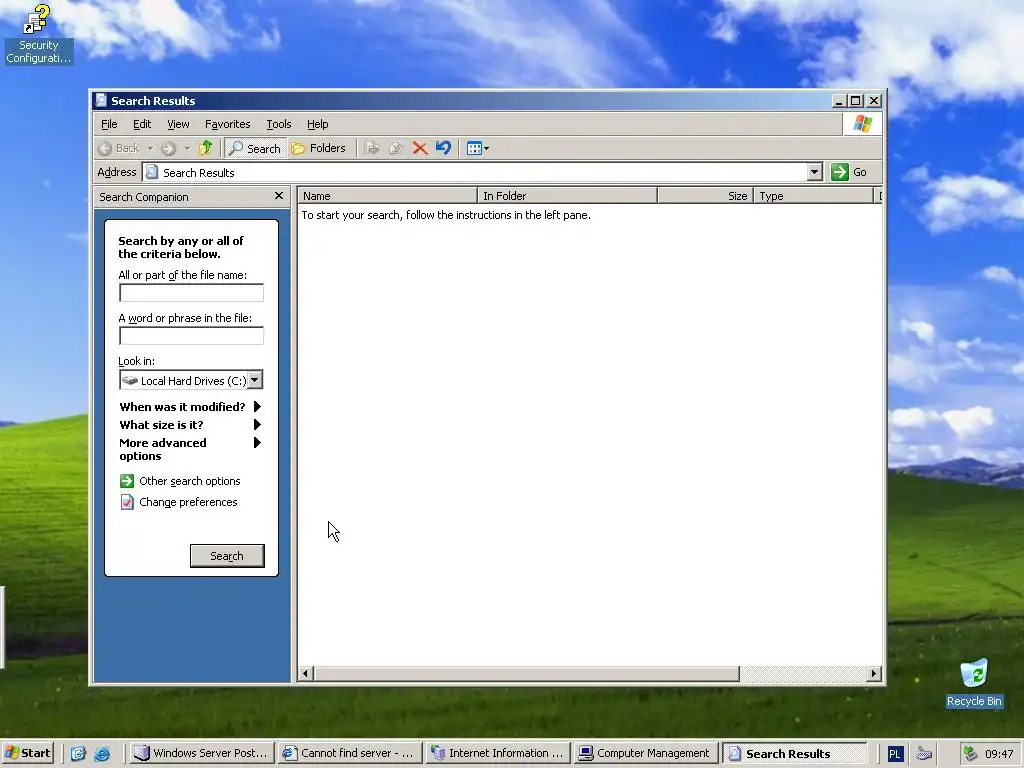Screen dimensions: 1024x768
Task: Switch to Internet Information taskbar window
Action: click(x=497, y=753)
